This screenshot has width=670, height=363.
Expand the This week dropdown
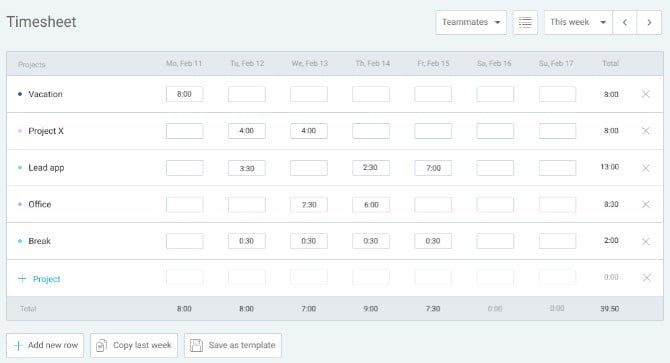(x=578, y=22)
